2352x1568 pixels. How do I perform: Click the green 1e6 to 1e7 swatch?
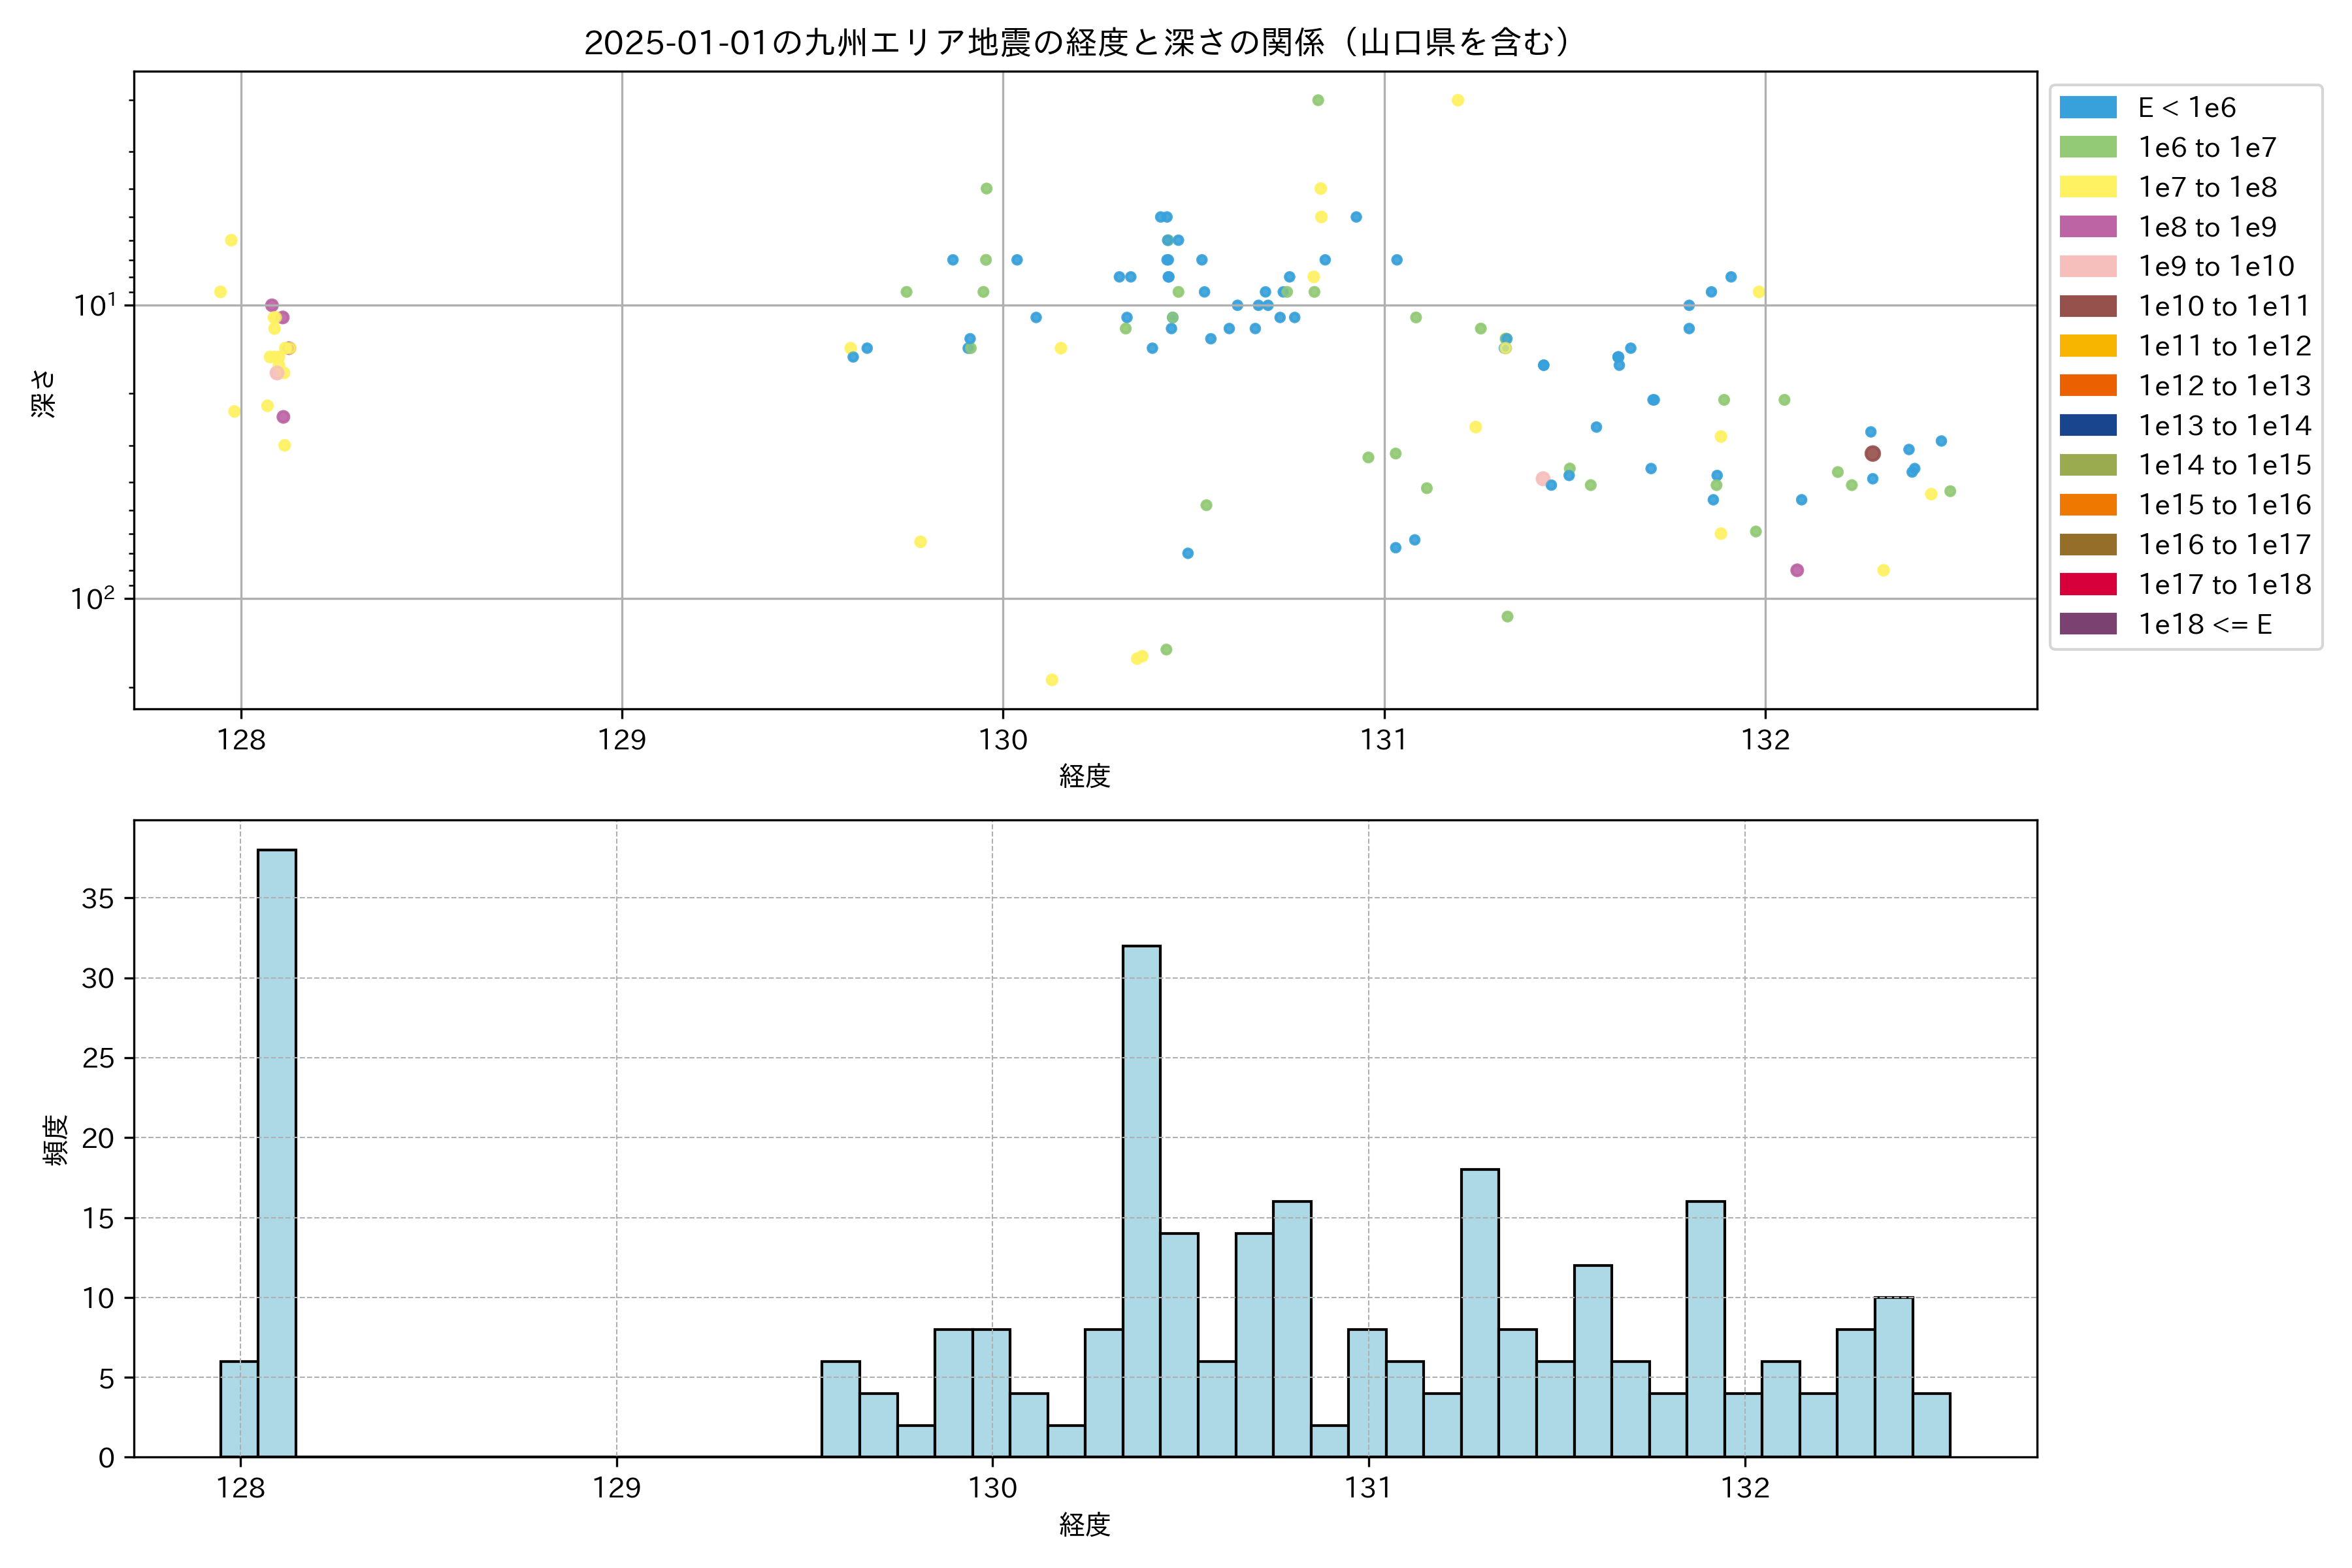coord(2087,147)
